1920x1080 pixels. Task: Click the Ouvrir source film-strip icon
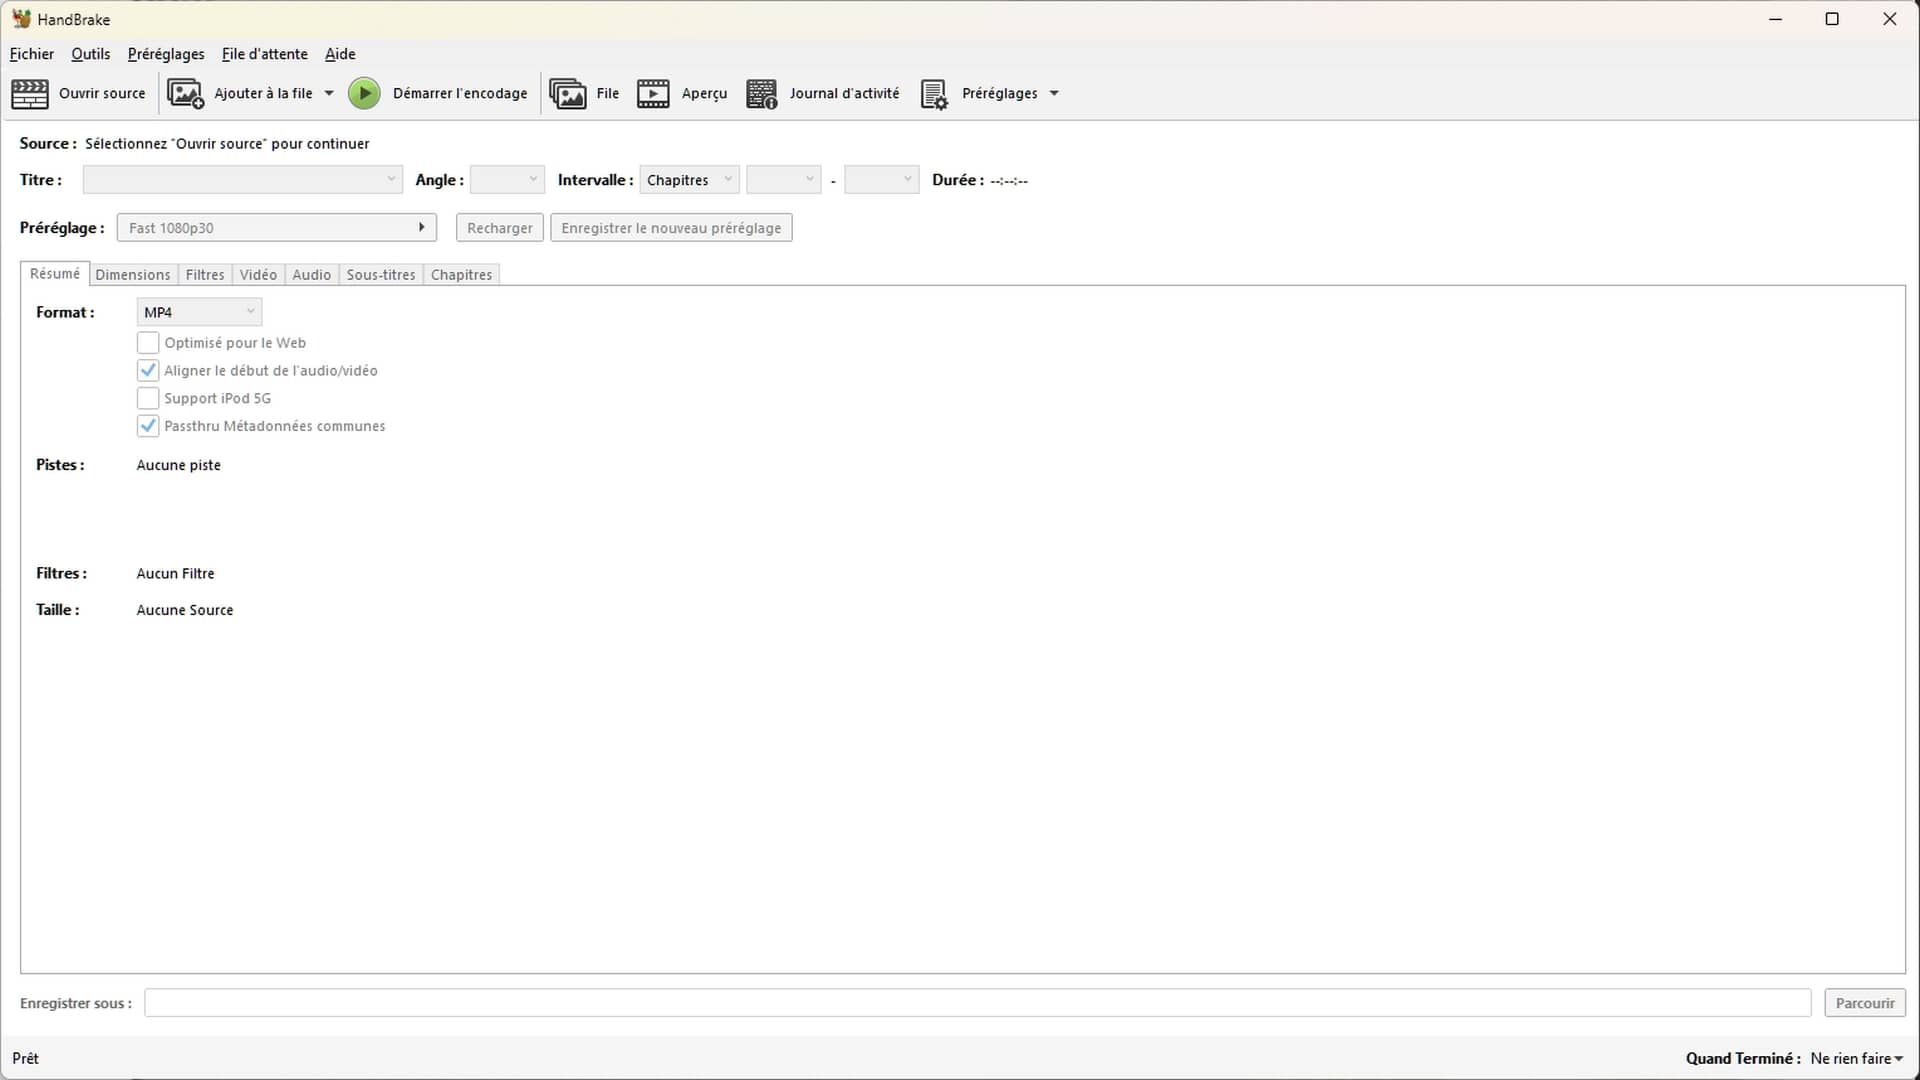pyautogui.click(x=30, y=94)
